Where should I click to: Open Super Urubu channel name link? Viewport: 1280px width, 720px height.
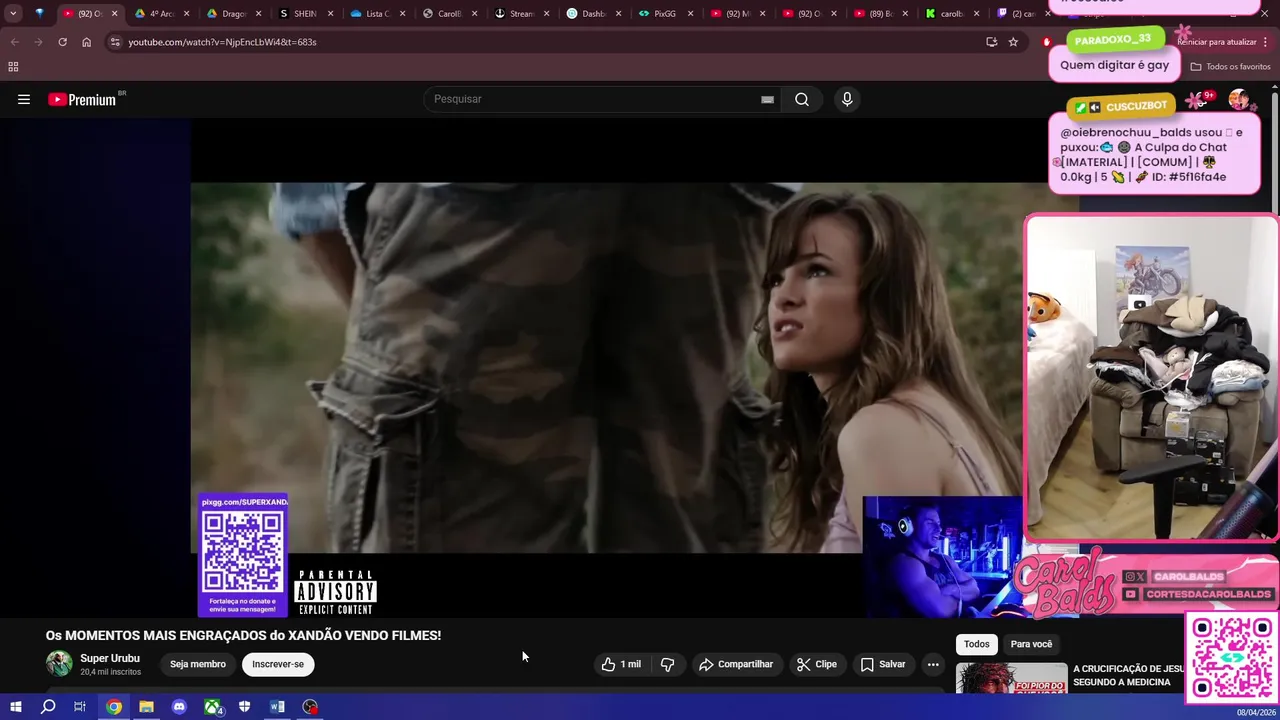[x=110, y=658]
